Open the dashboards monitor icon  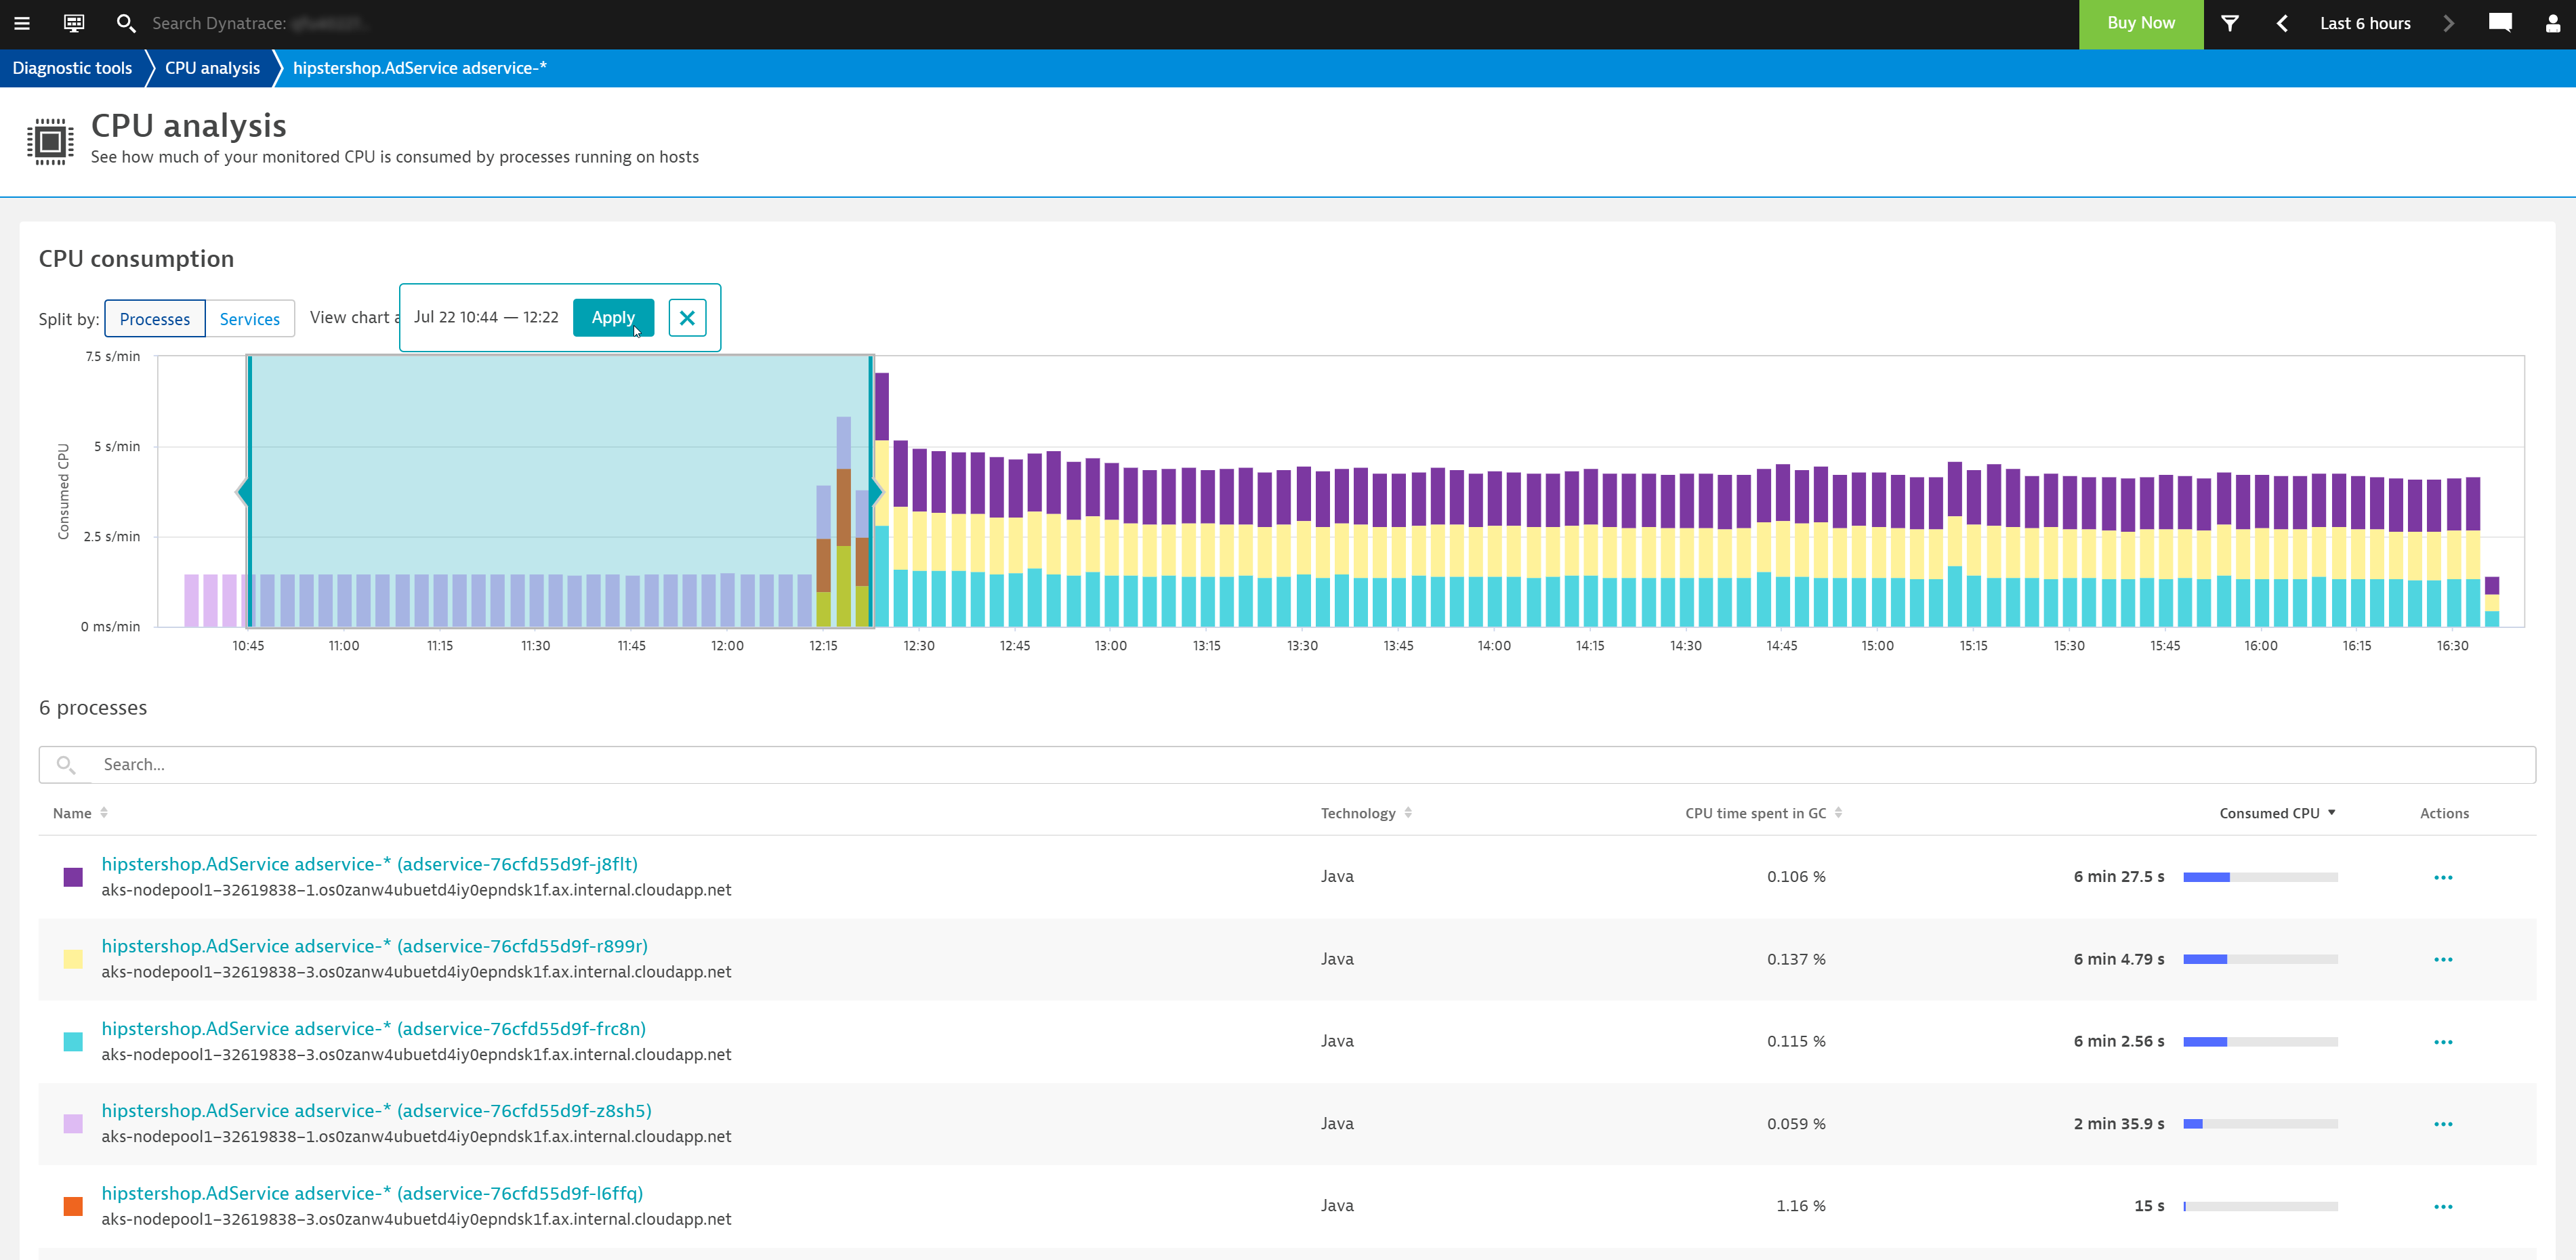point(74,23)
